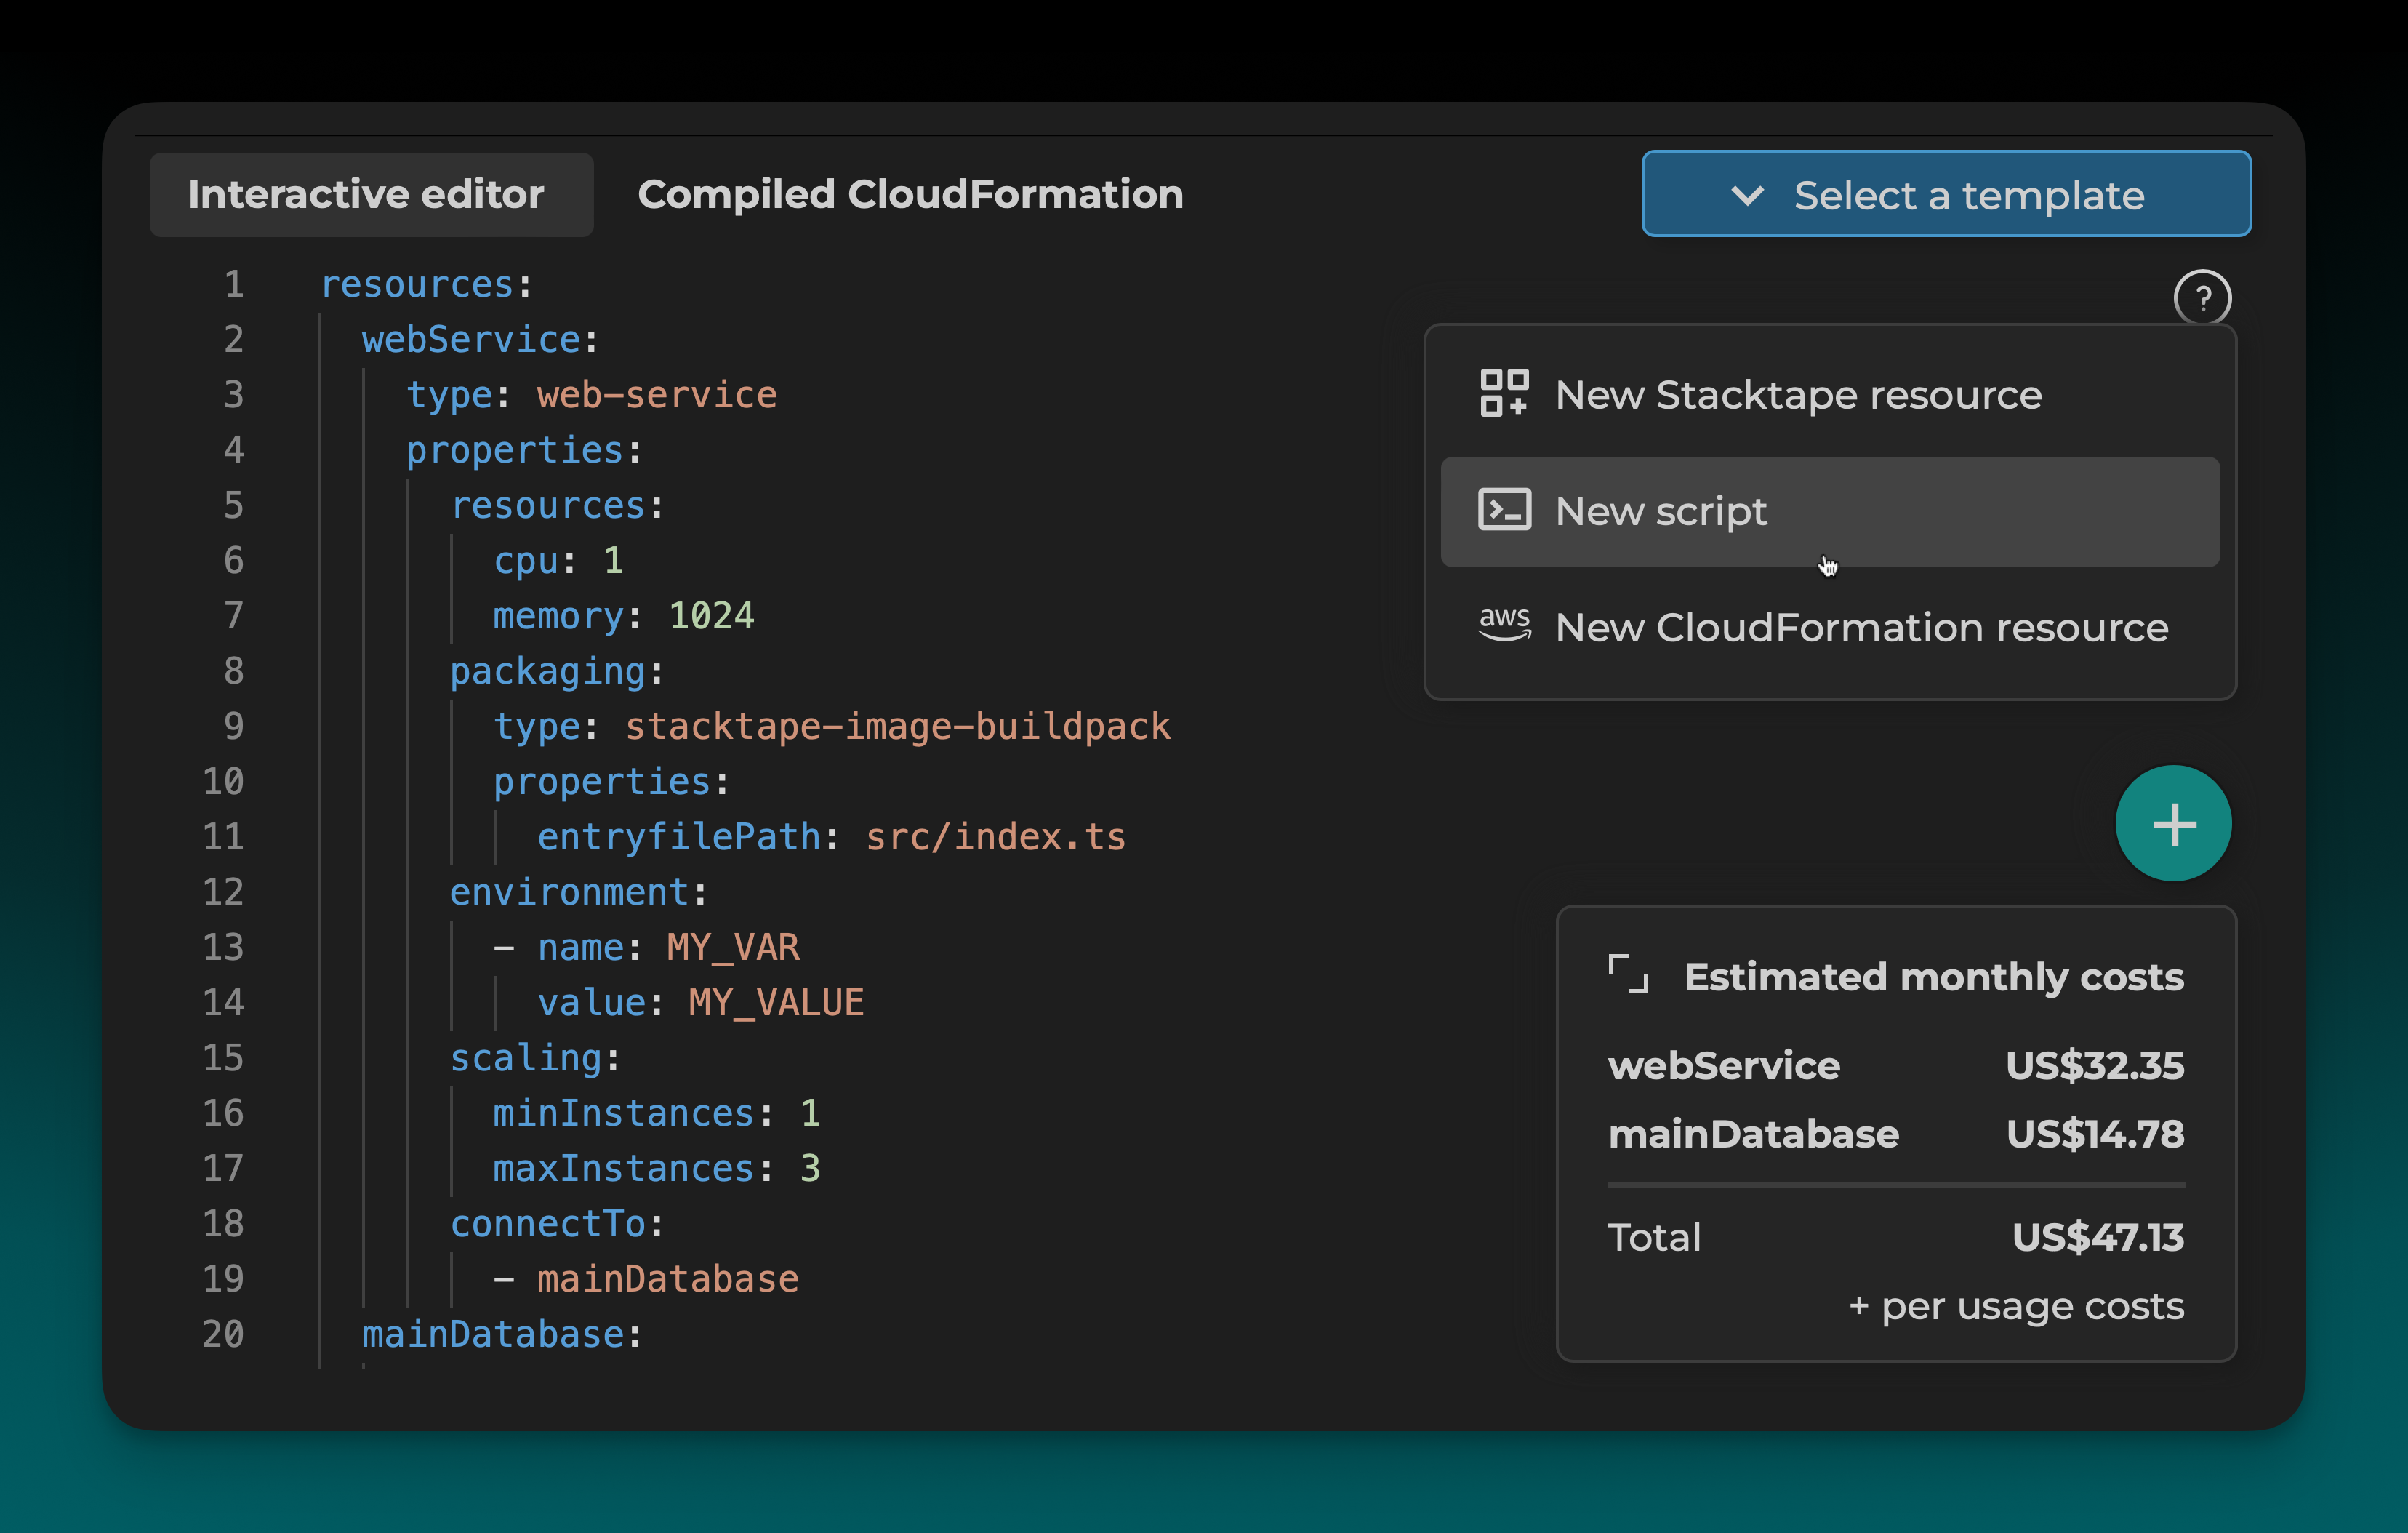The image size is (2408, 1533).
Task: Open the Select a template dropdown
Action: tap(1946, 194)
